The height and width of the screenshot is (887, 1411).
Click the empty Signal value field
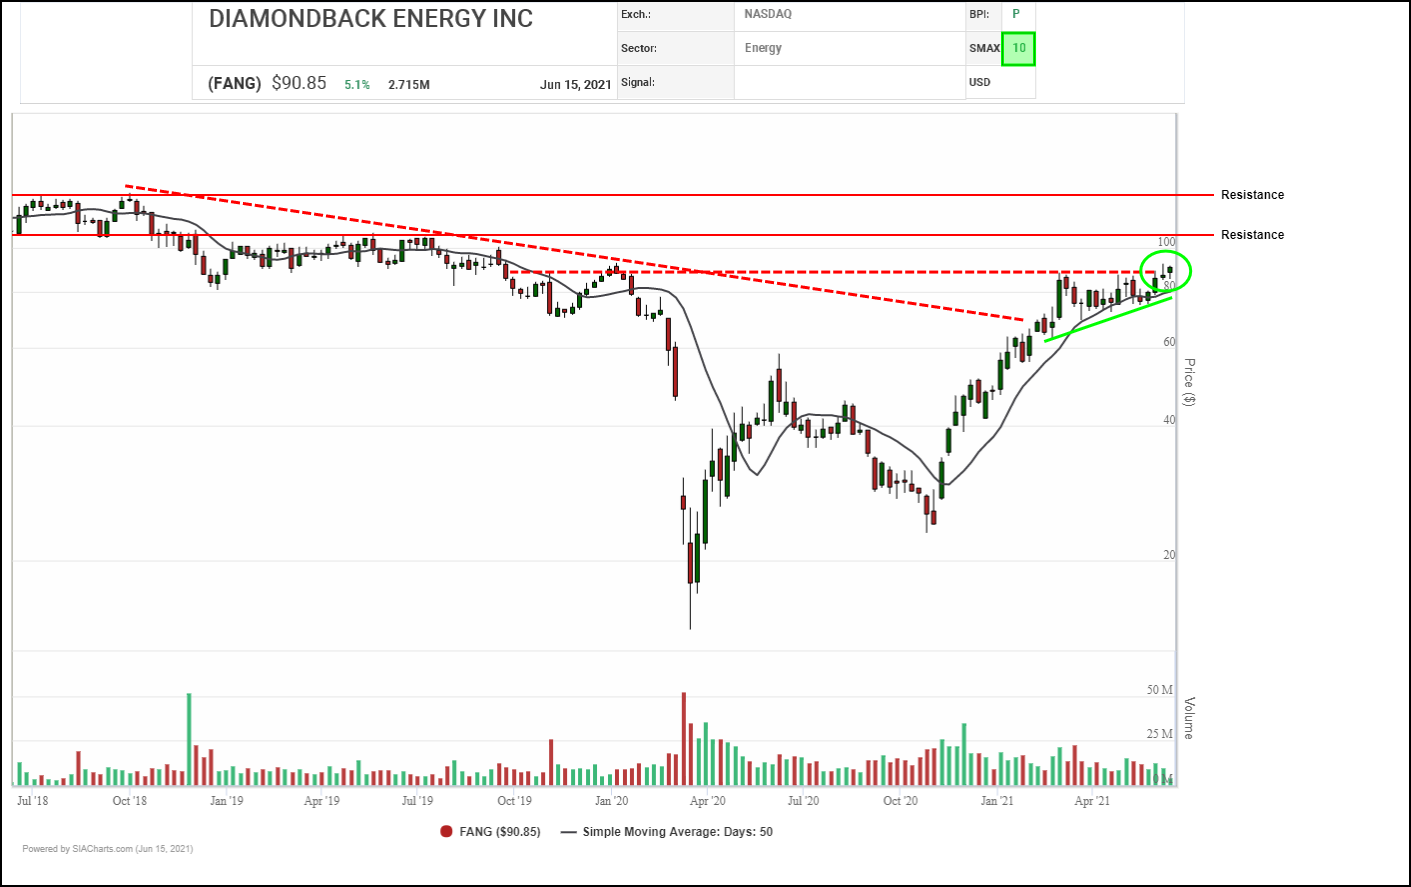pos(849,83)
